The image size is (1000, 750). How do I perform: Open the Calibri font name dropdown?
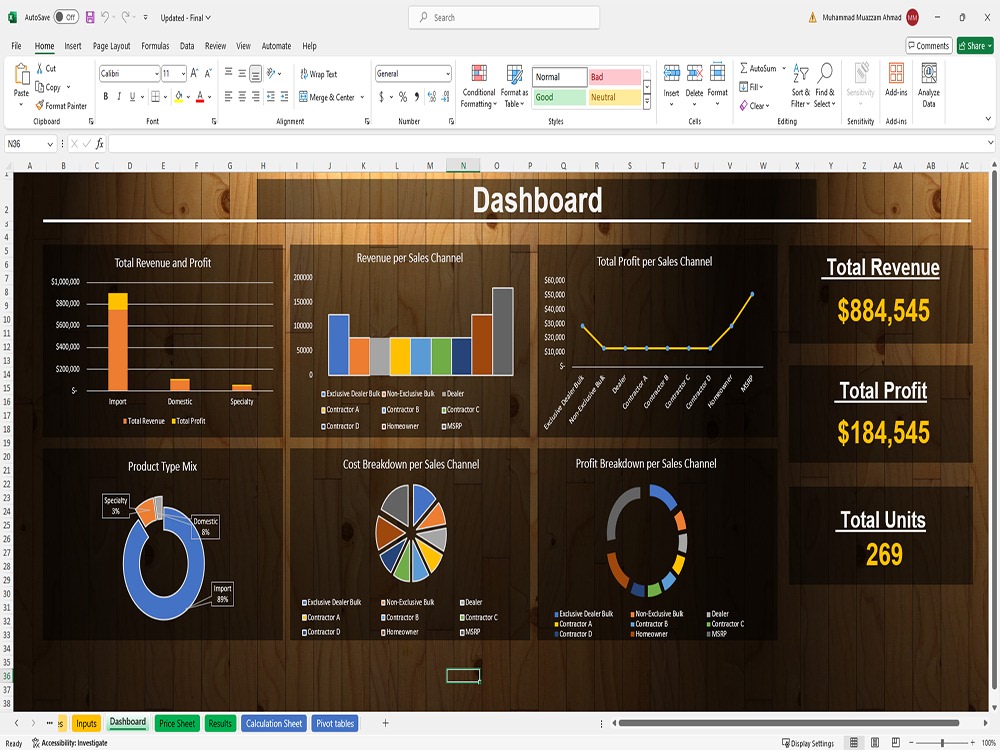pyautogui.click(x=156, y=74)
